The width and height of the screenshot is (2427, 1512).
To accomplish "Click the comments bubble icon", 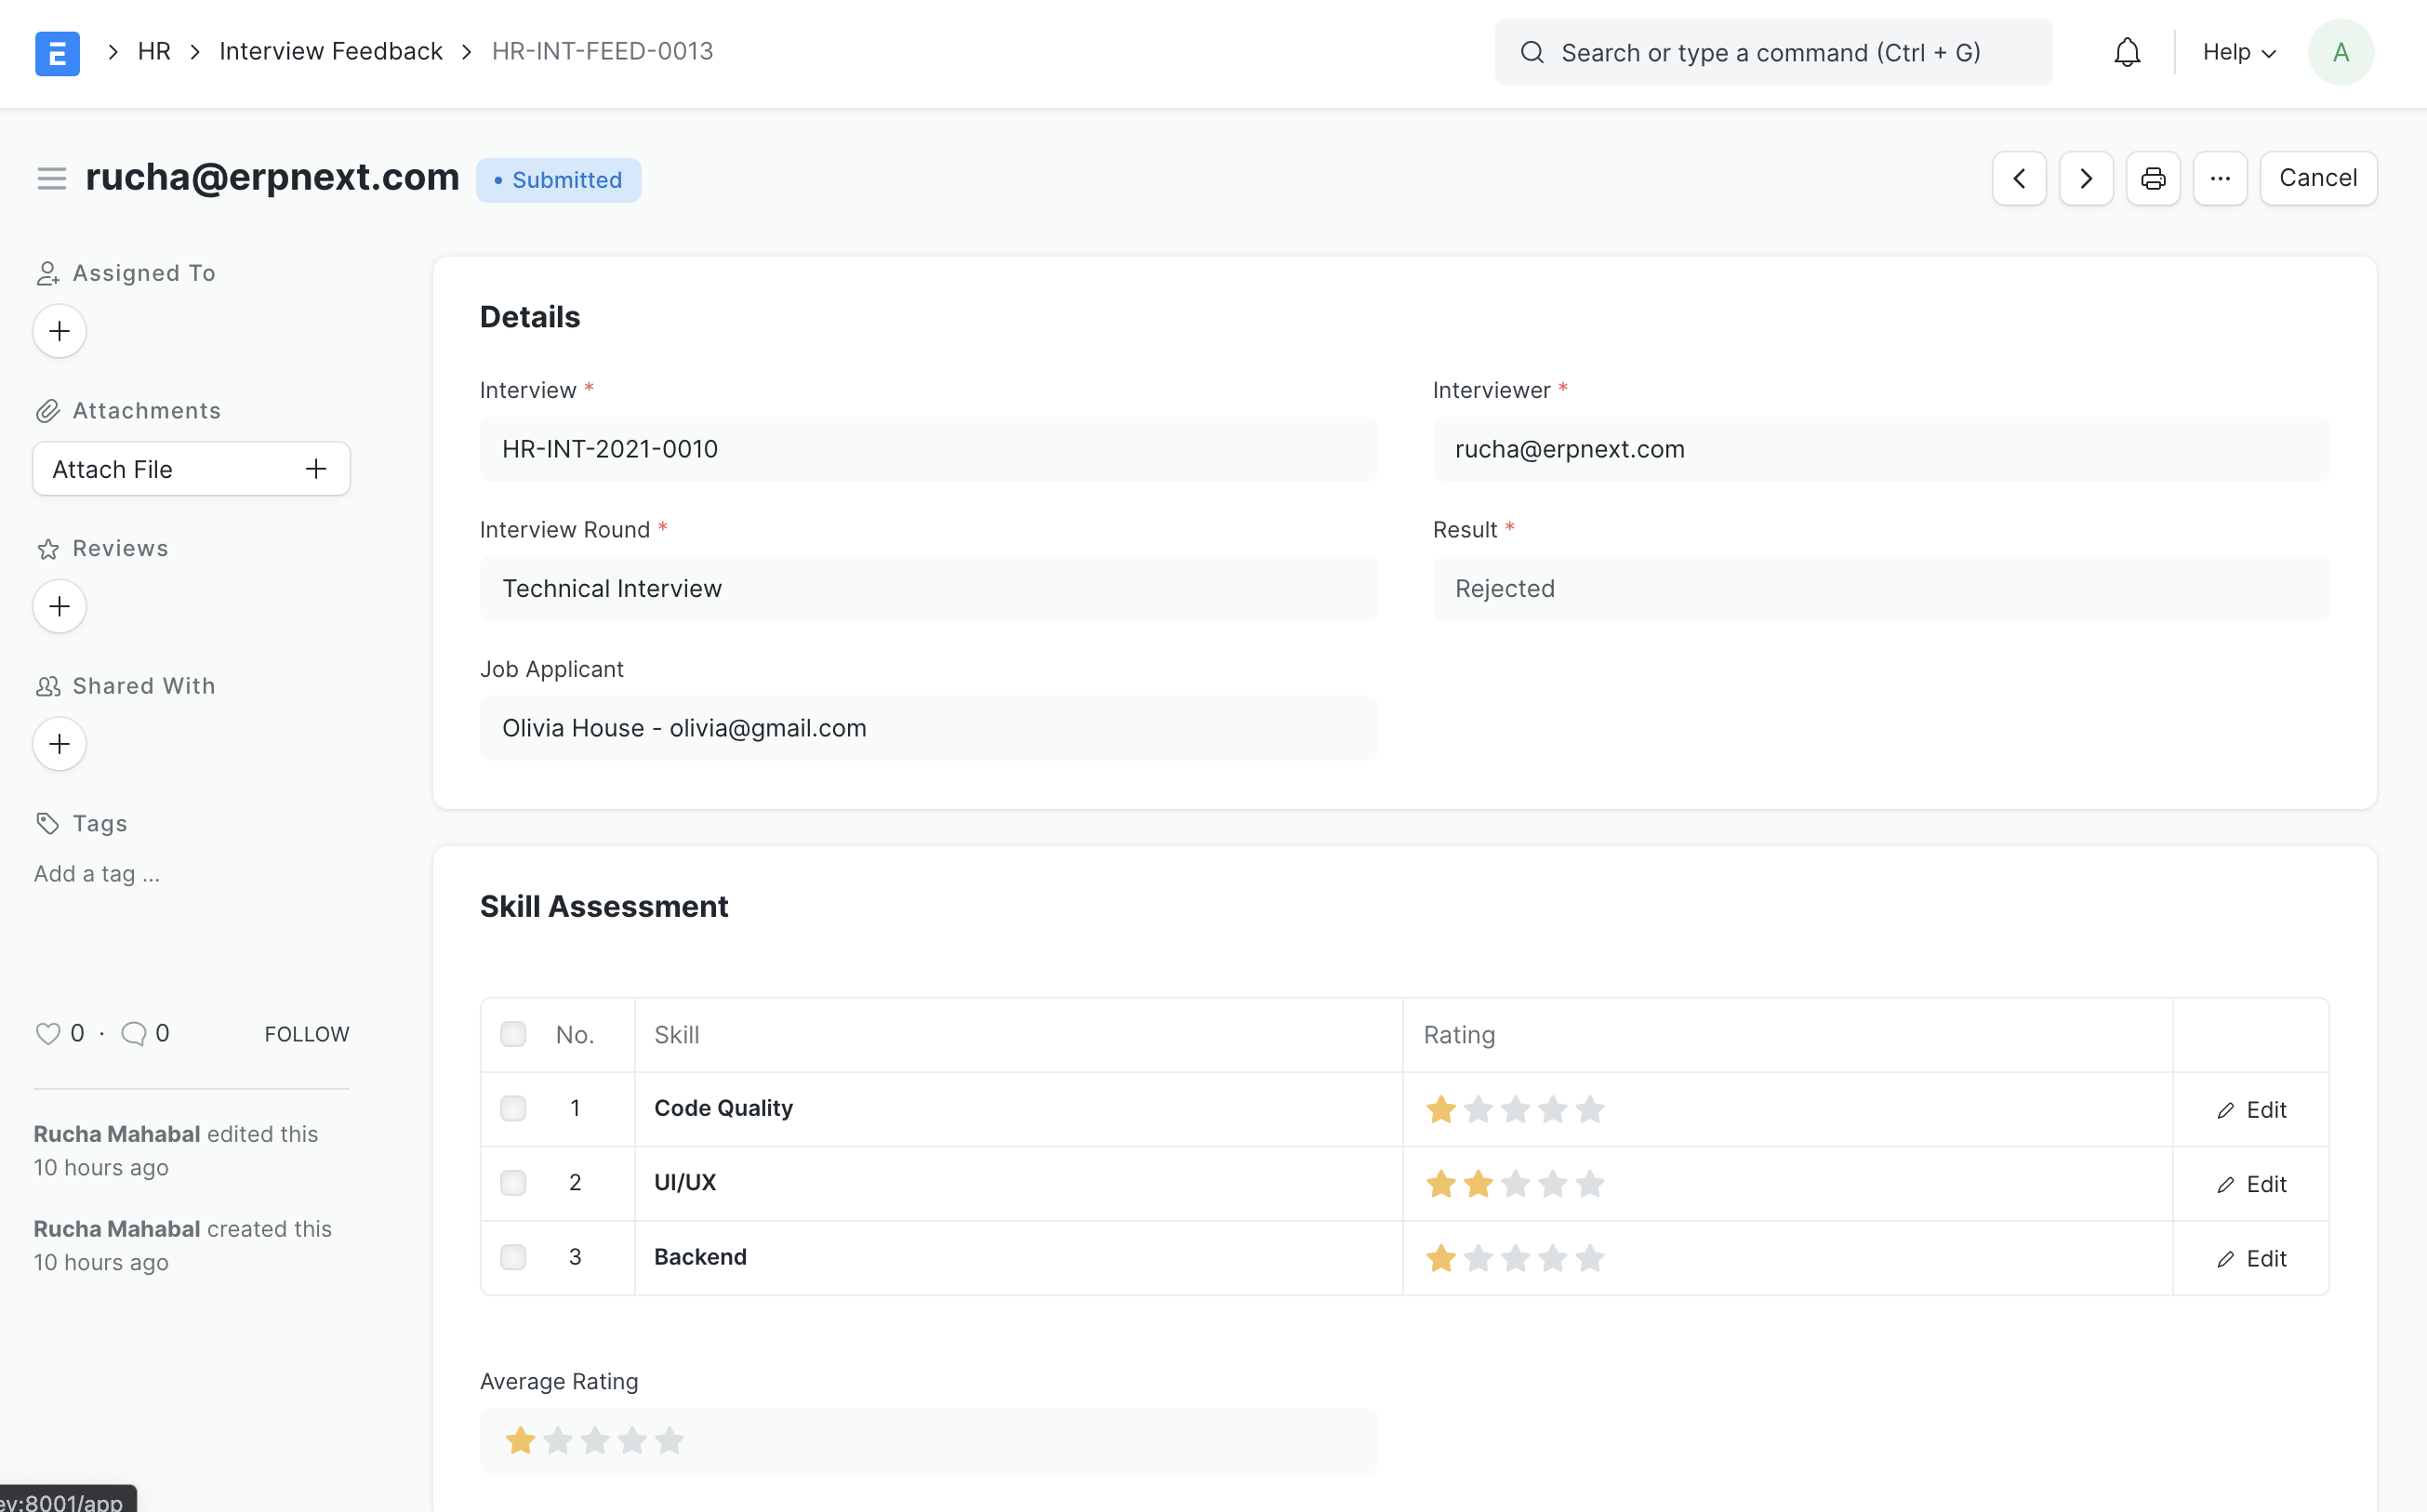I will (x=133, y=1033).
